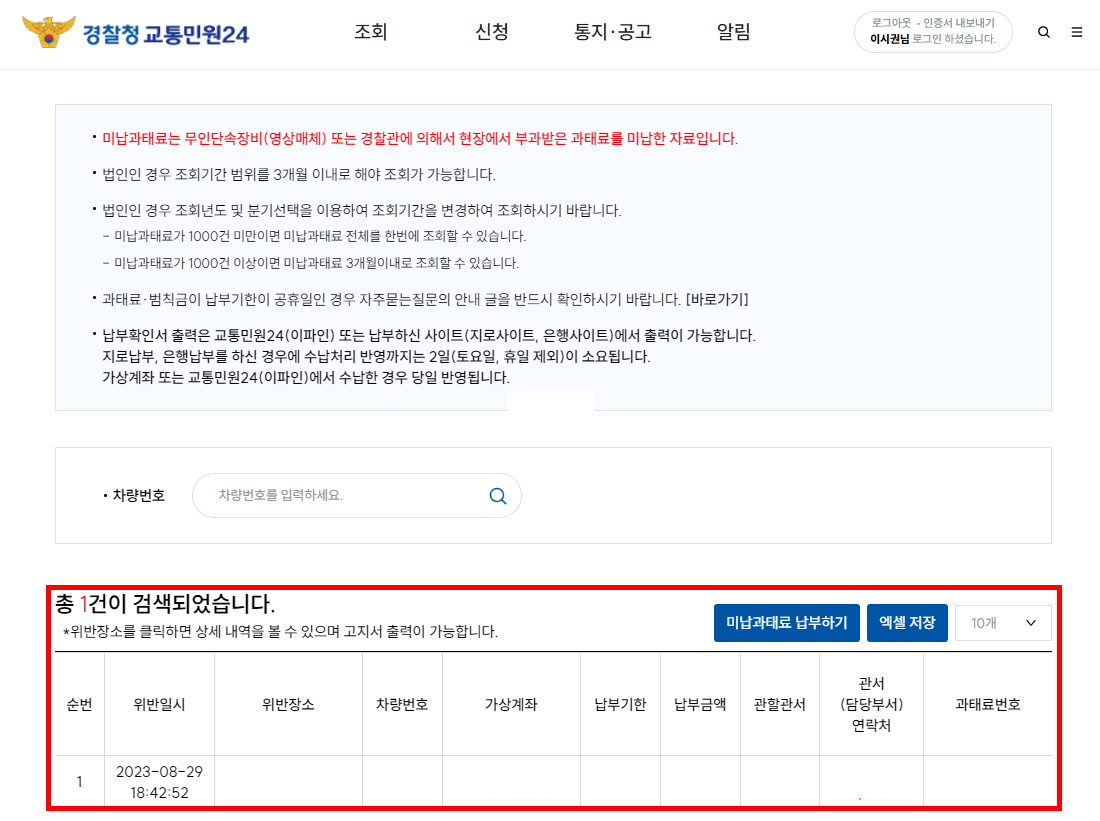Screen dimensions: 1100x821
Task: Click 미납과태료 납부하기 button
Action: point(786,622)
